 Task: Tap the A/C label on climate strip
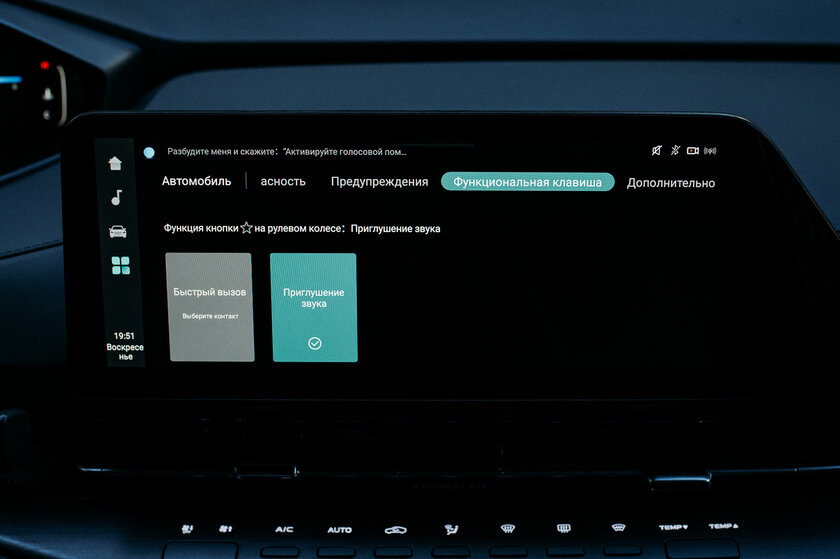tap(284, 530)
